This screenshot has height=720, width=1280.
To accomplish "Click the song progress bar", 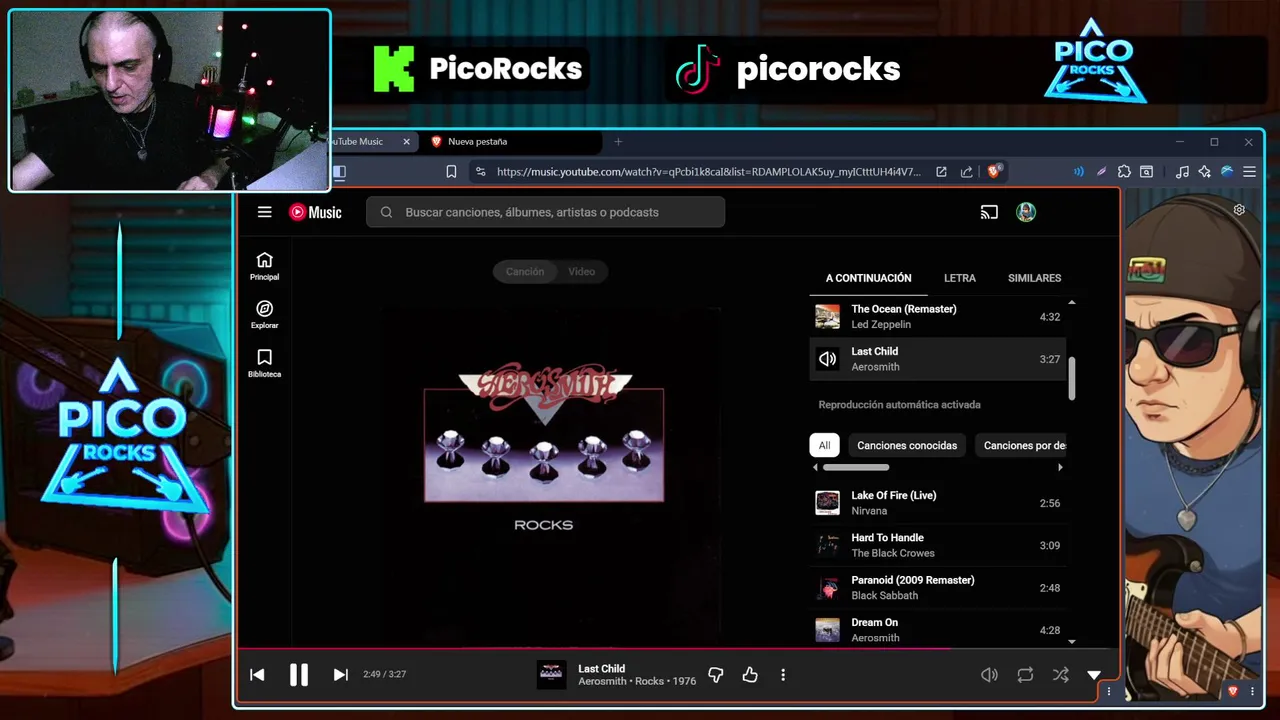I will [678, 648].
